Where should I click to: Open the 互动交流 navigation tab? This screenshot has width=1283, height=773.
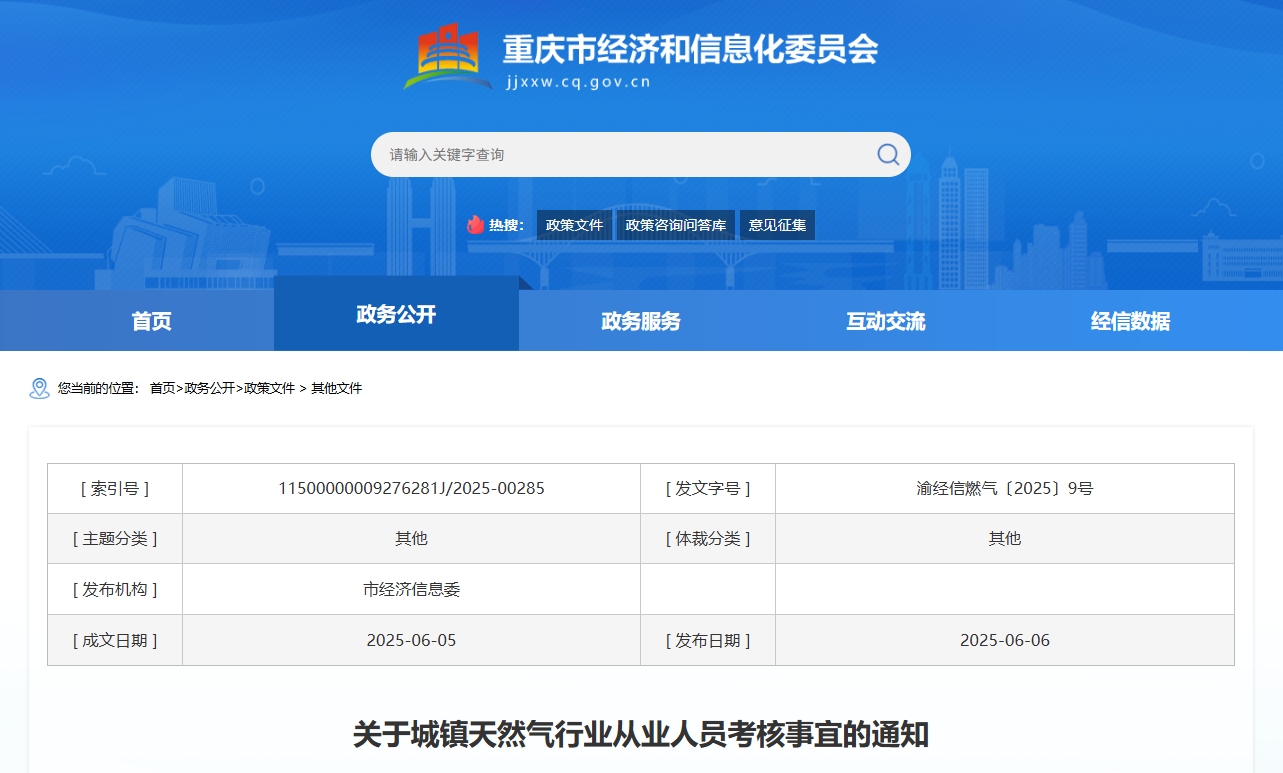(x=885, y=321)
